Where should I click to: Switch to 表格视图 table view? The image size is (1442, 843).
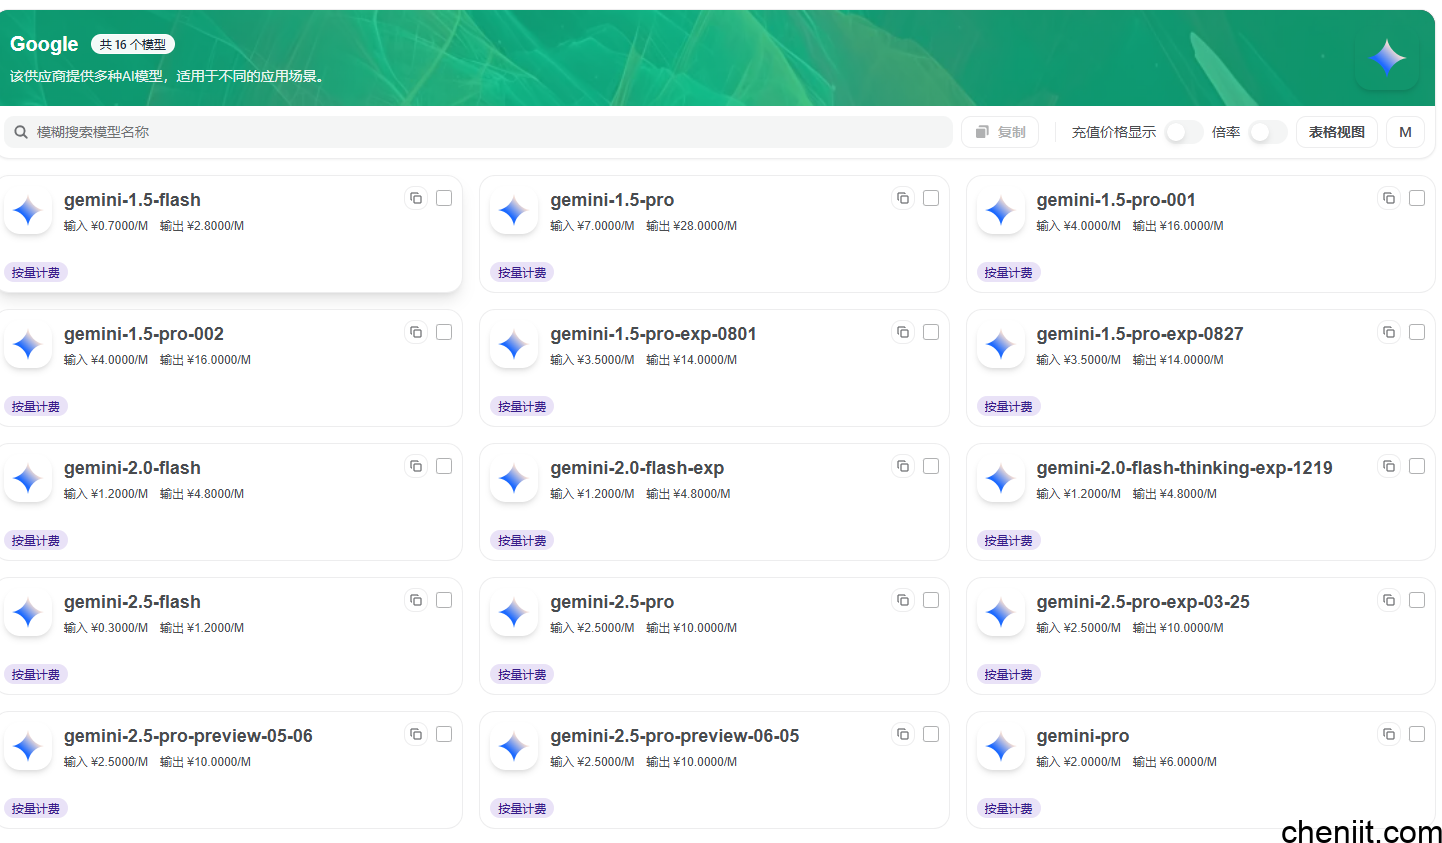[x=1336, y=132]
